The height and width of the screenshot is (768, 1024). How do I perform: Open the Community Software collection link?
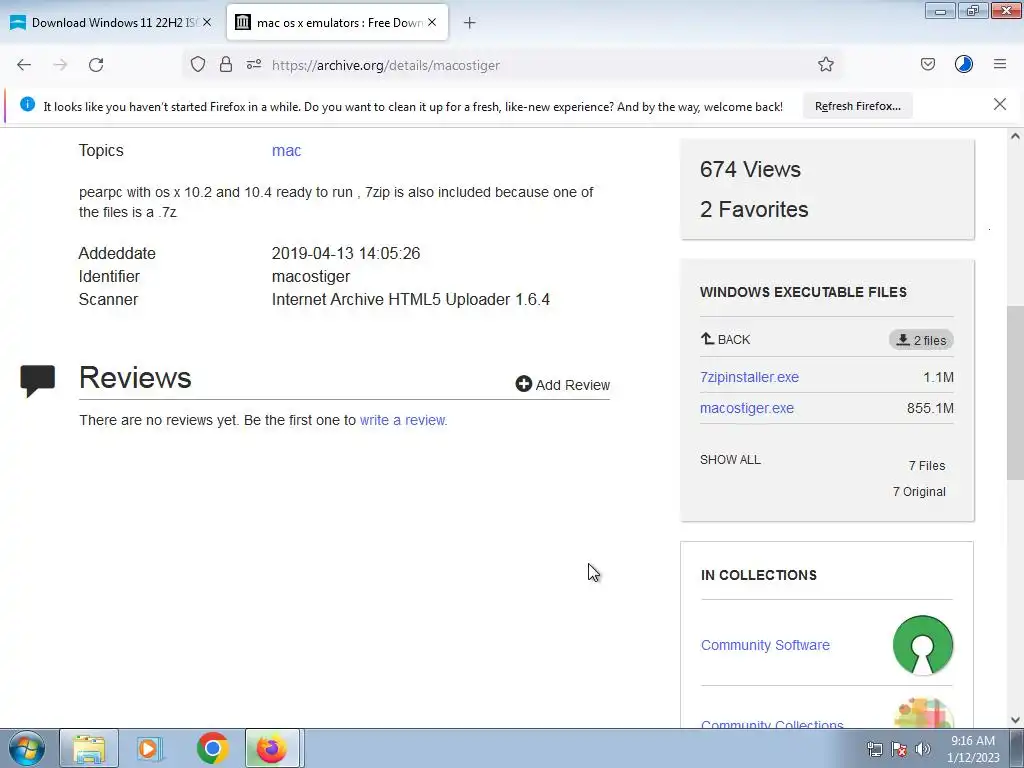pos(765,645)
